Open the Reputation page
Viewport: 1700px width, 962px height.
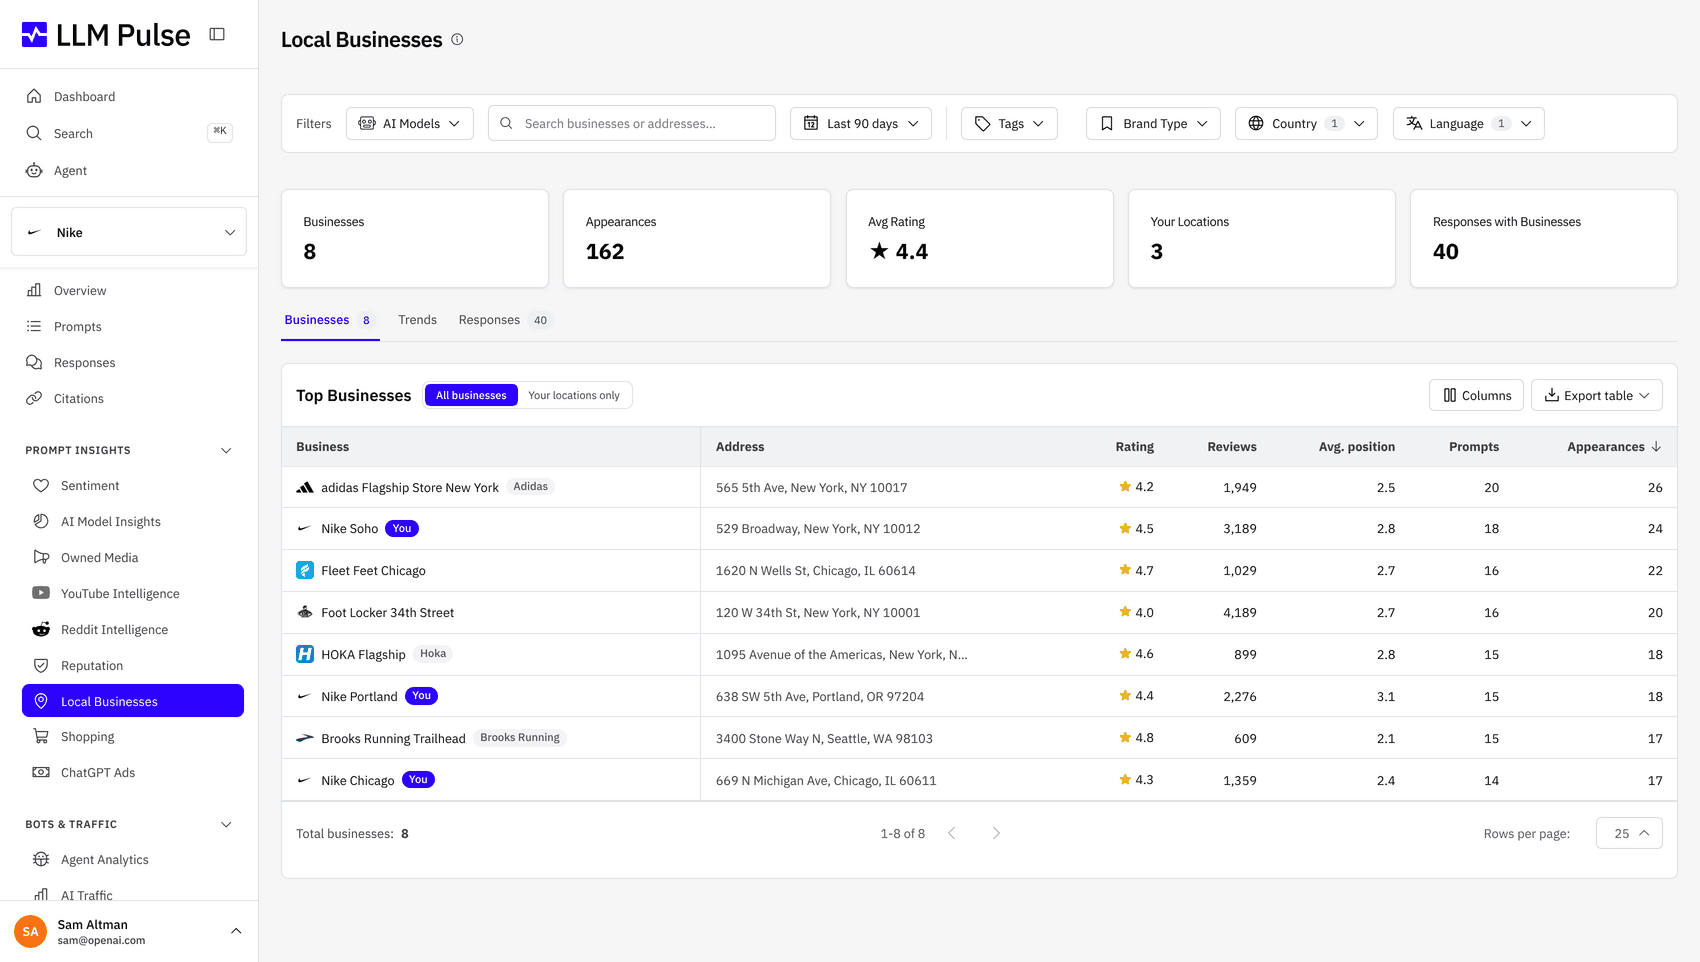[x=133, y=666]
